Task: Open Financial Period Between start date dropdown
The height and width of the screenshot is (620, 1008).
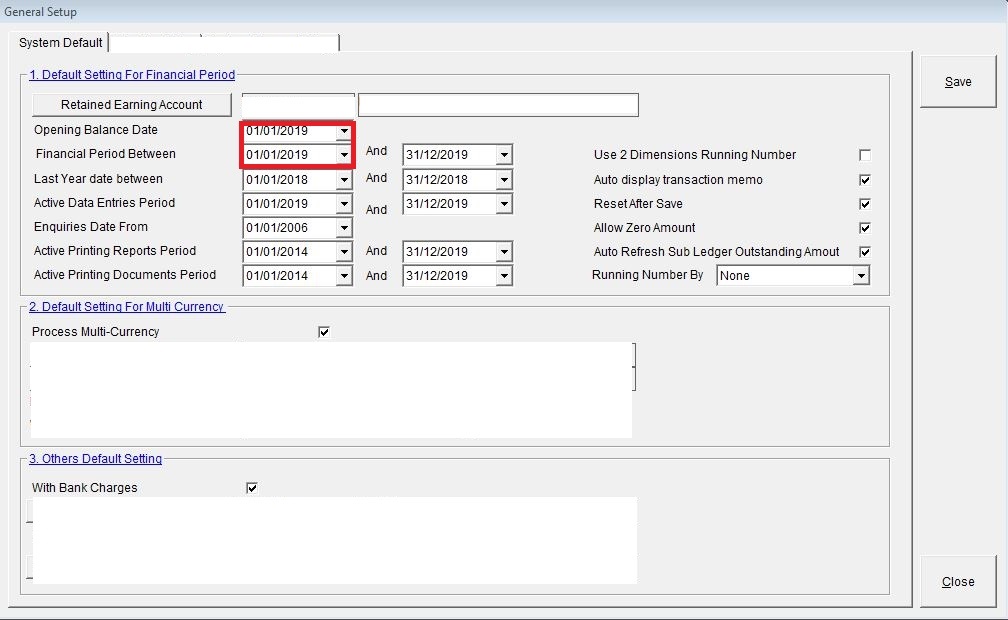Action: (344, 155)
